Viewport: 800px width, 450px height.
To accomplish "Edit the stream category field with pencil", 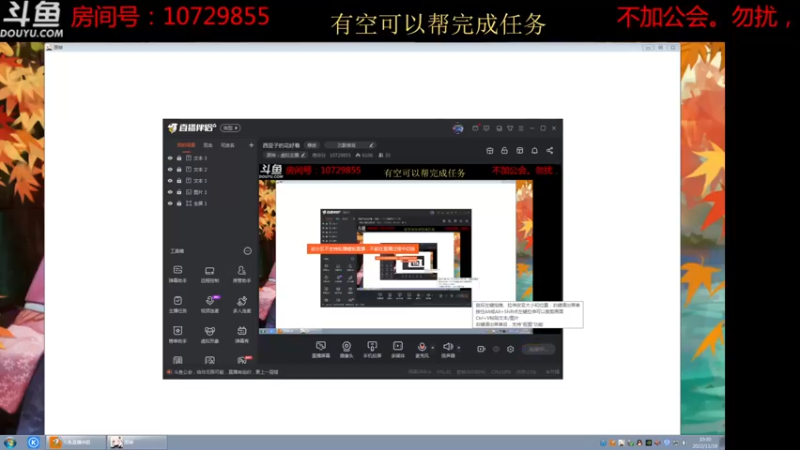I will pyautogui.click(x=351, y=145).
